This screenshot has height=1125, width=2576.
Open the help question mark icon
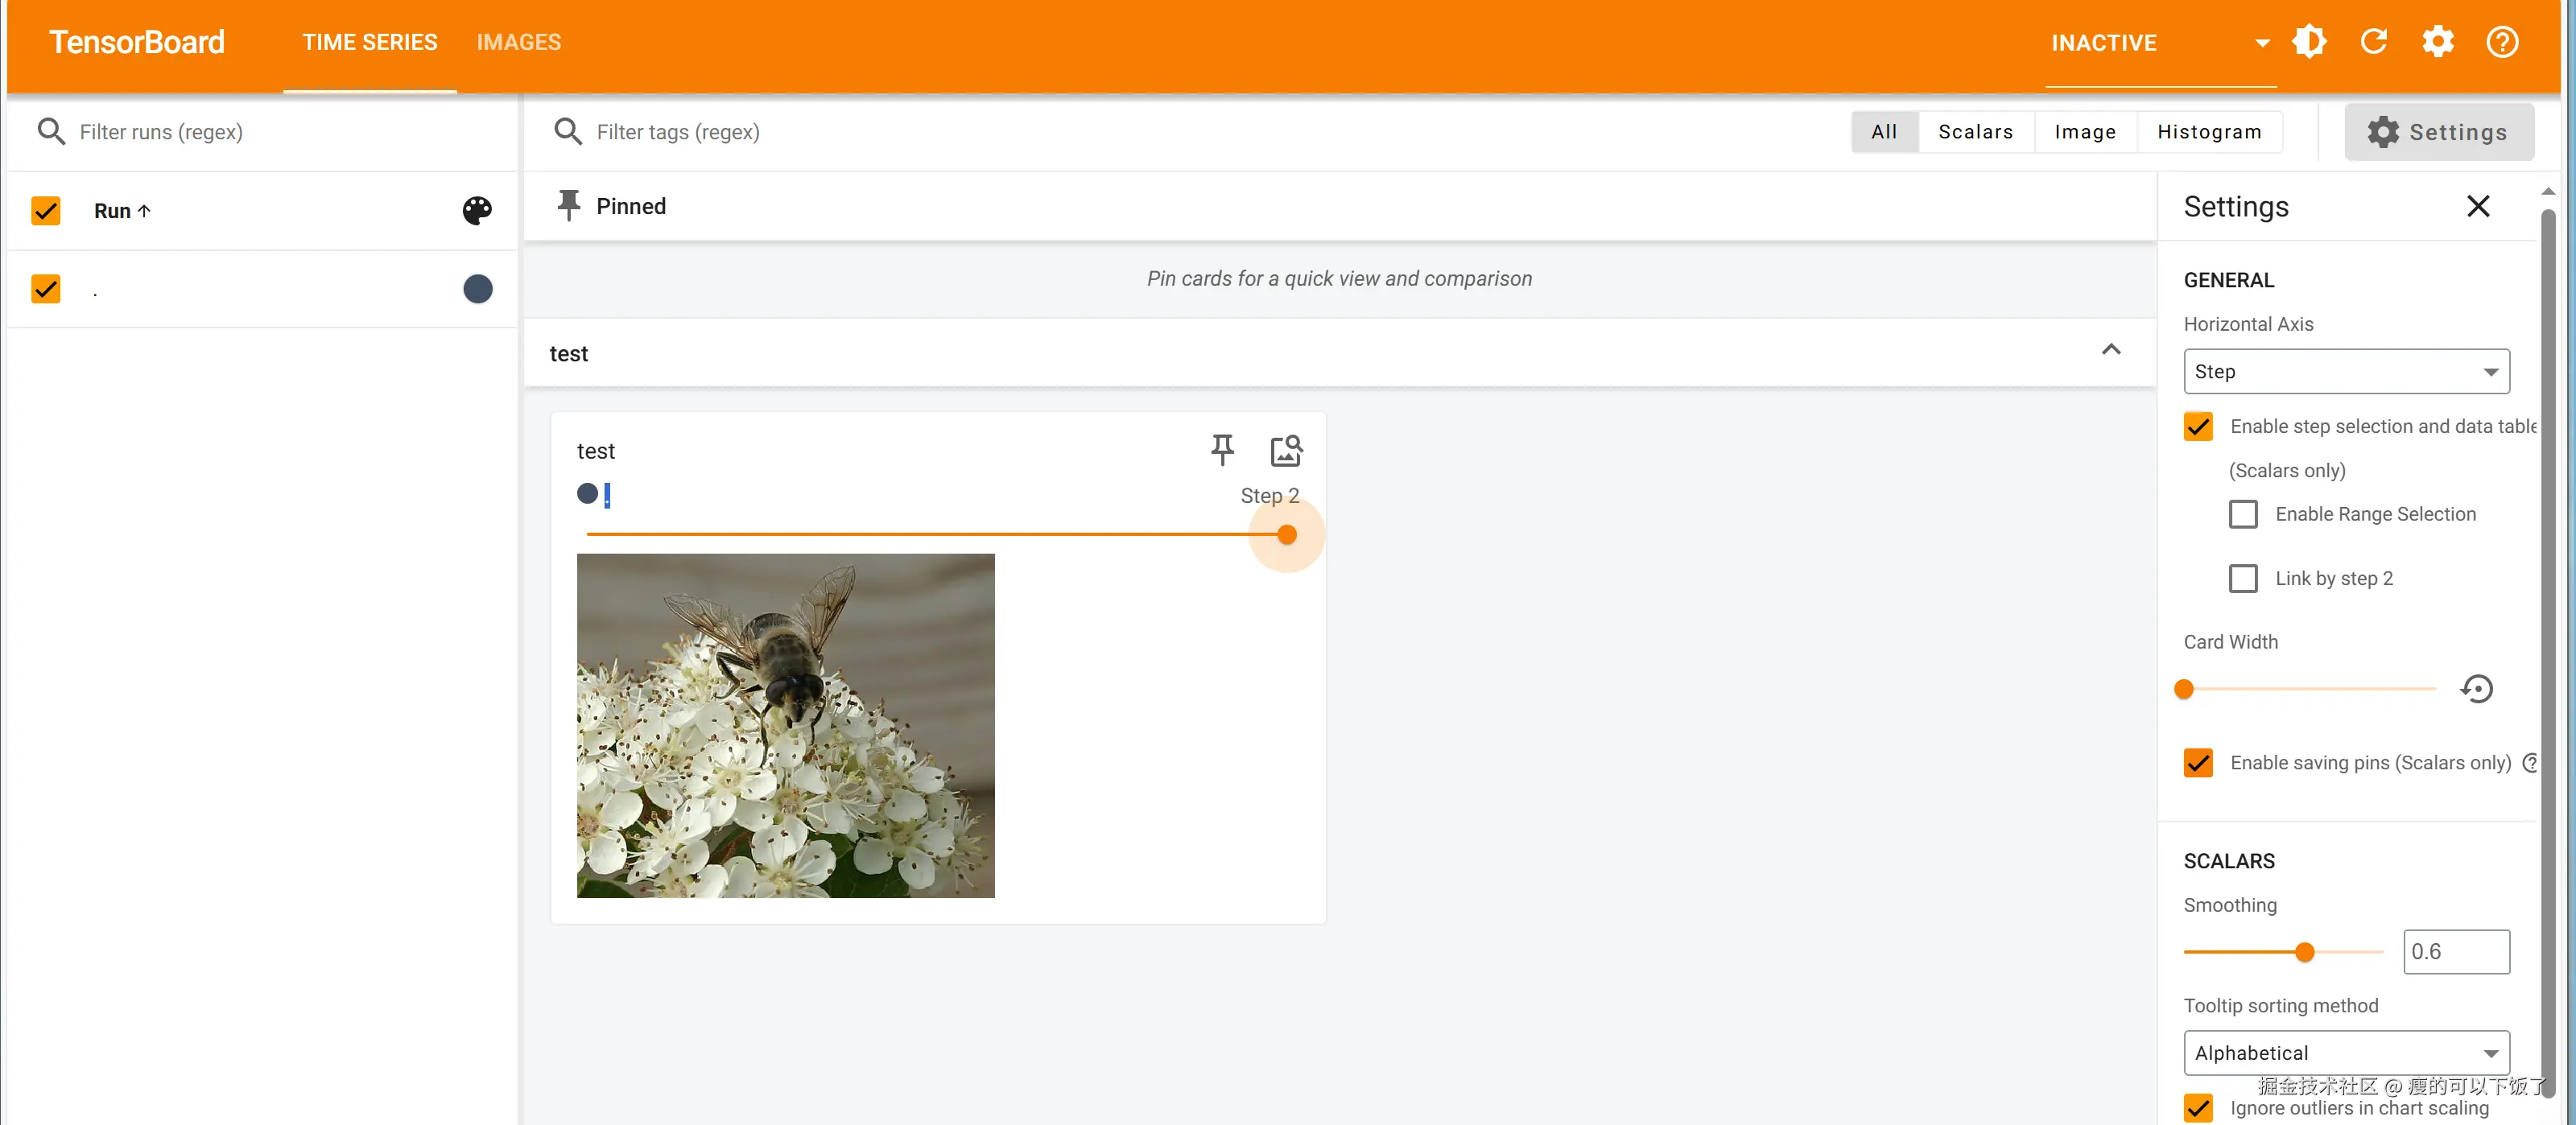pyautogui.click(x=2502, y=42)
